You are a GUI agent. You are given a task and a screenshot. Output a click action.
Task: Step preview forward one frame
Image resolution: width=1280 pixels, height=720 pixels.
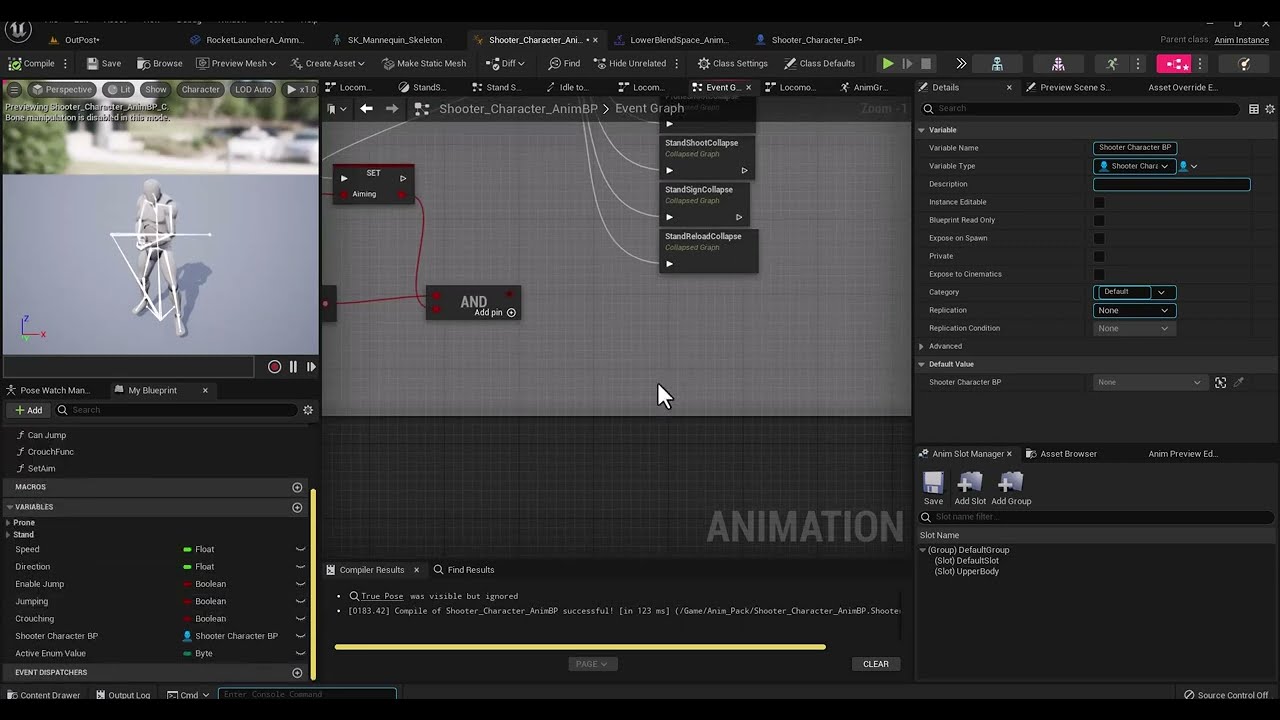311,367
